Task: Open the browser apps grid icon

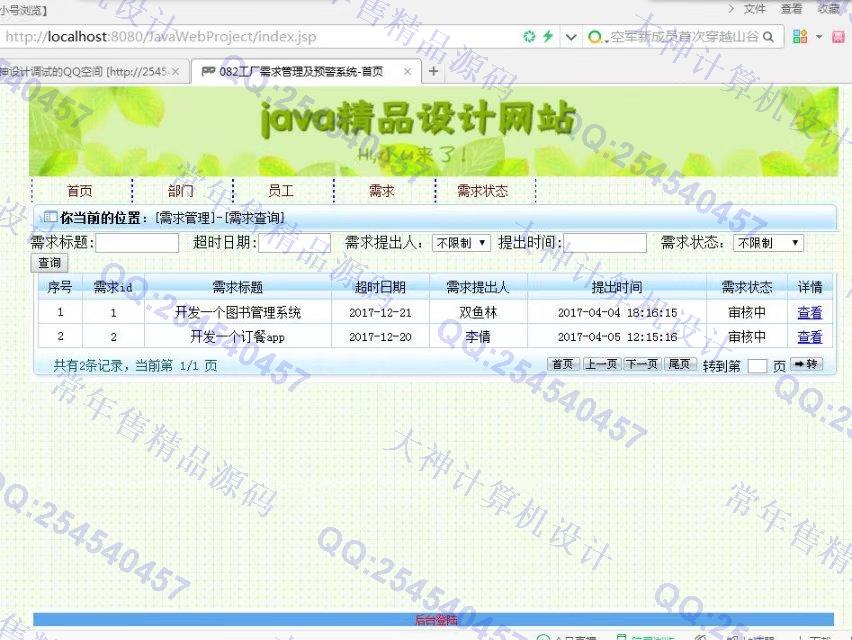Action: pos(800,36)
